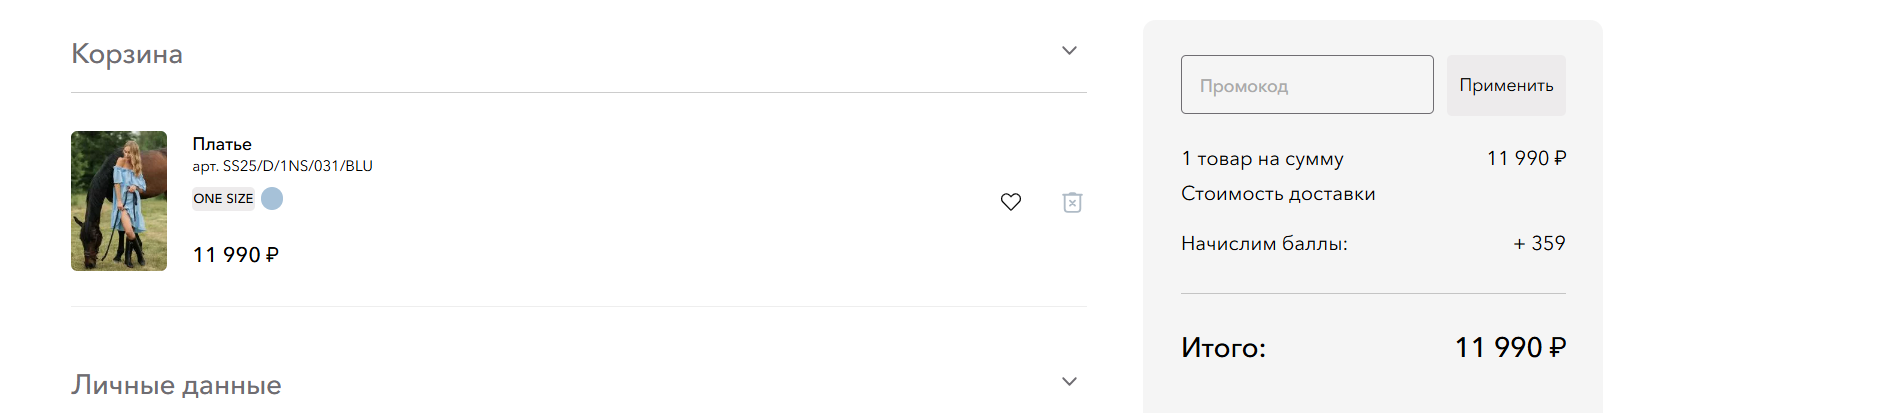The image size is (1887, 413).
Task: Click the item price 11 990 ₽
Action: coord(236,255)
